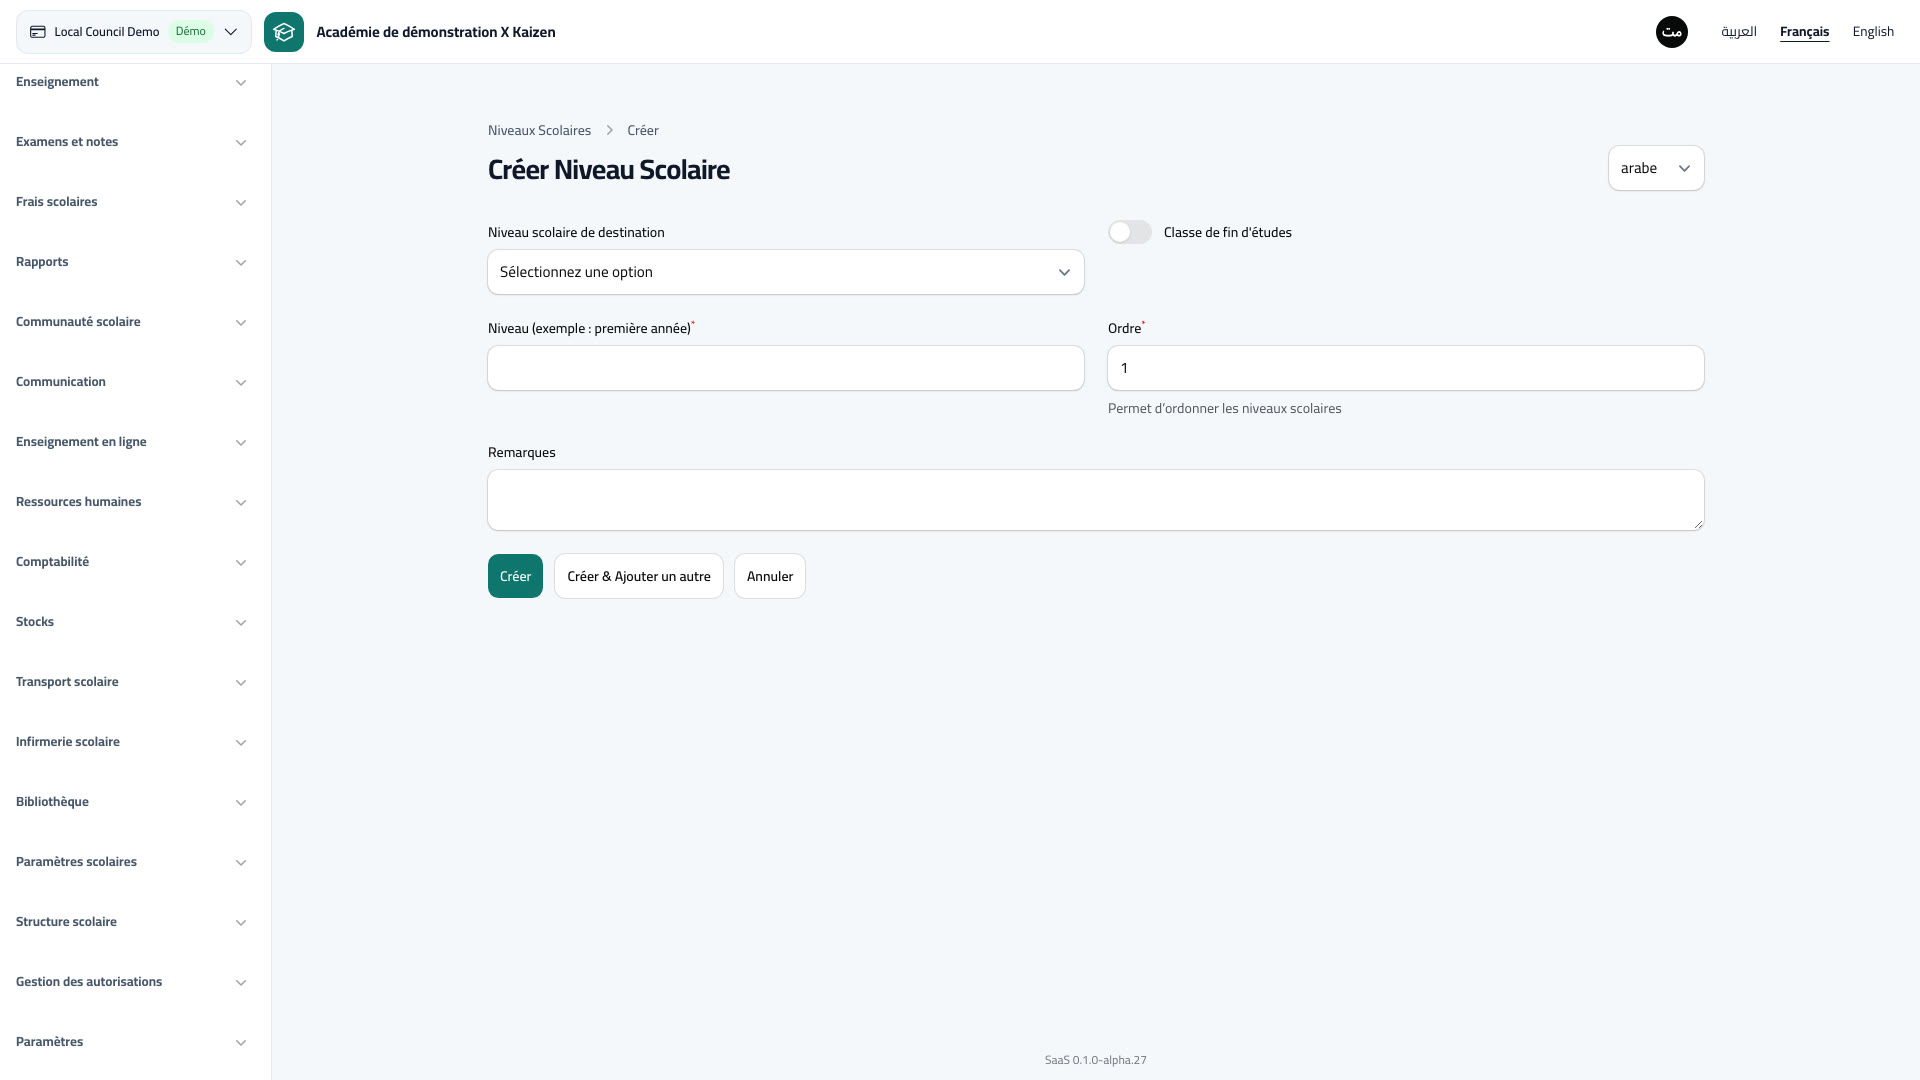Expand the Frais scolaires section
1920x1080 pixels.
pos(132,202)
